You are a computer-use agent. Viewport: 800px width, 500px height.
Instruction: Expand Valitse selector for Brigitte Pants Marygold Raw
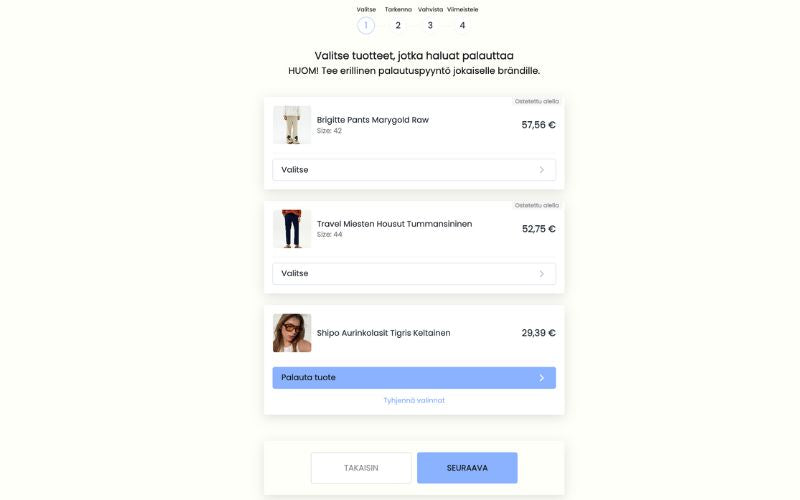coord(414,170)
